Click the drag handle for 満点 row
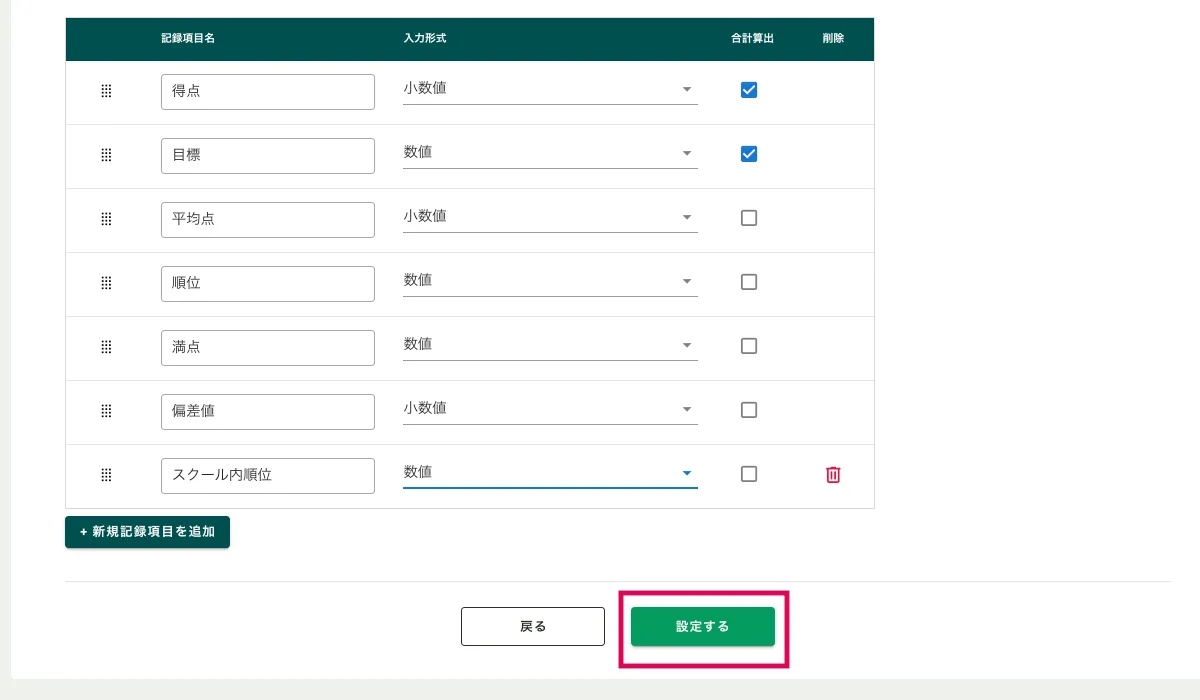This screenshot has width=1200, height=700. [106, 347]
